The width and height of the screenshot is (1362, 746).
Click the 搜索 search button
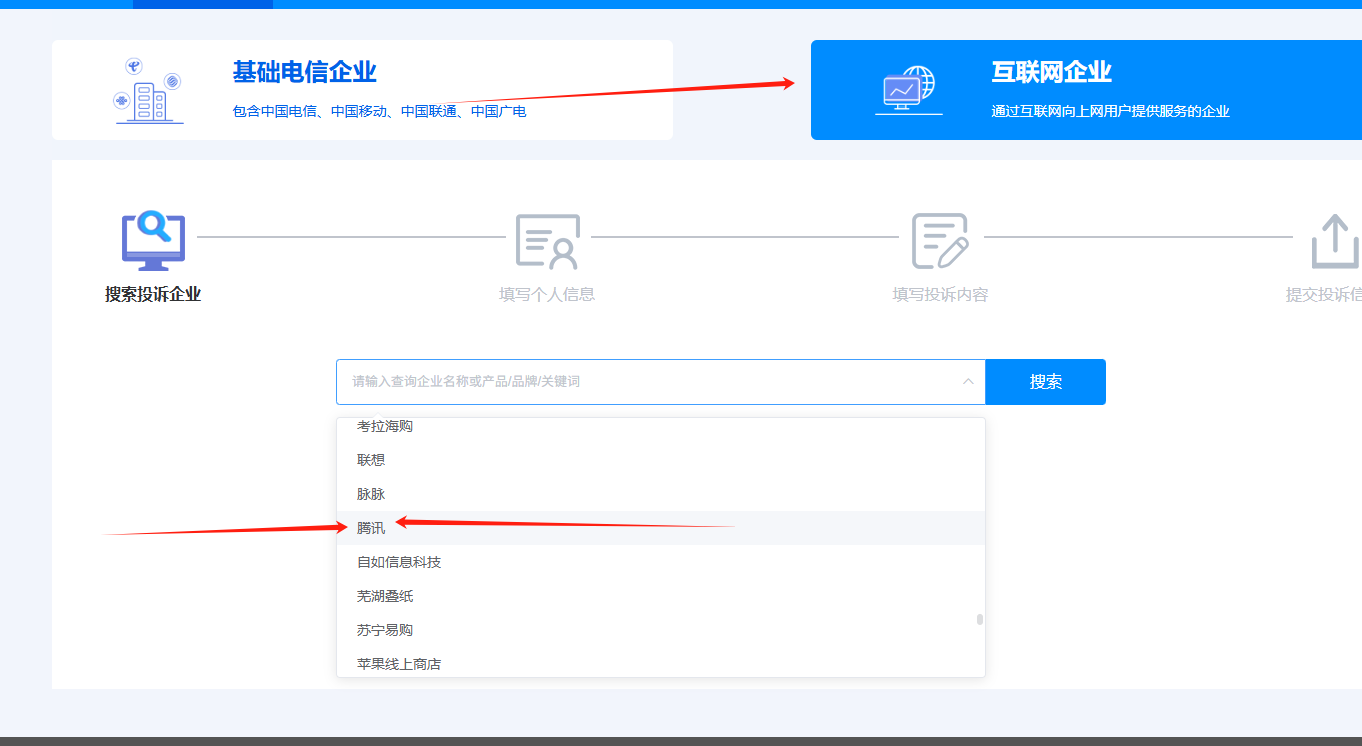point(1045,381)
